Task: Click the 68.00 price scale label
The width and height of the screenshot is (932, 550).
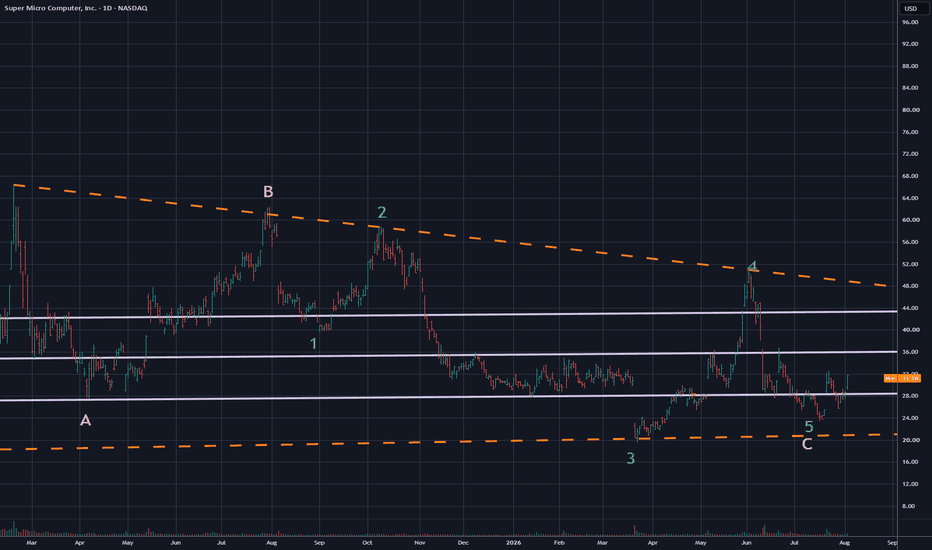Action: (910, 176)
